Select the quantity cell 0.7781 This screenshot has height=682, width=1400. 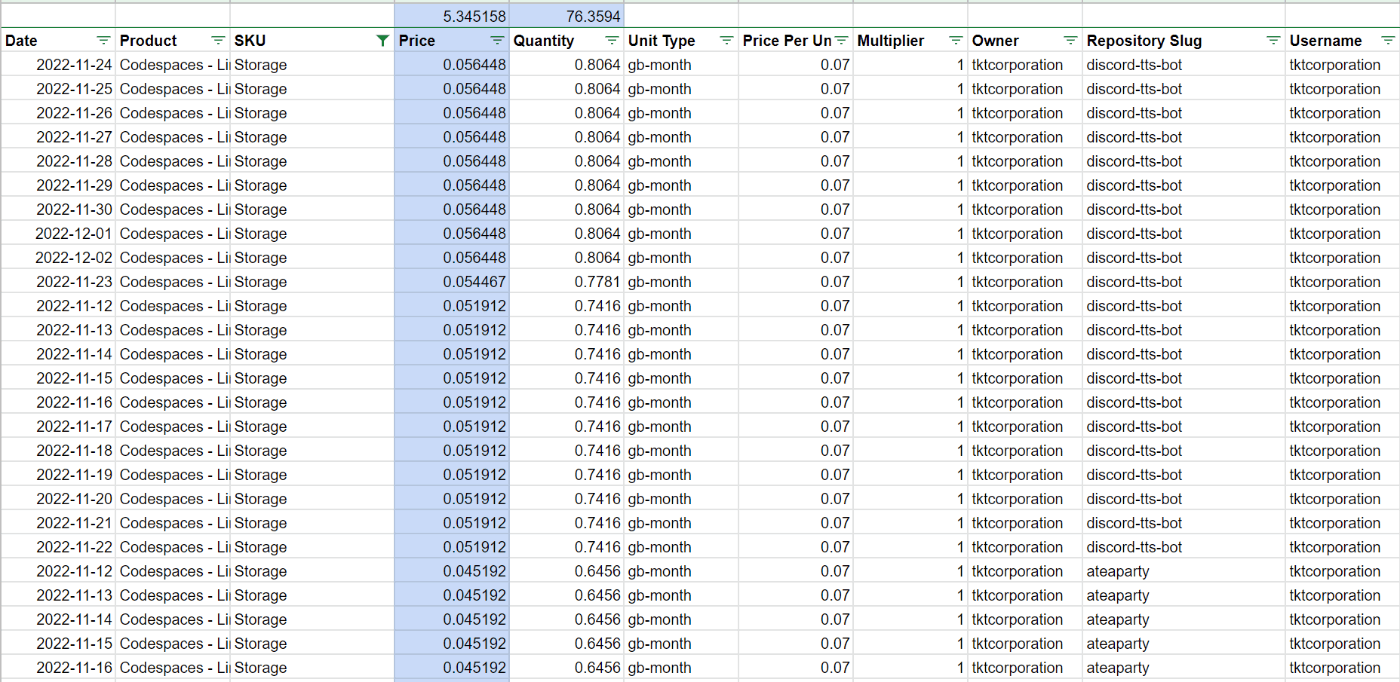pyautogui.click(x=567, y=282)
